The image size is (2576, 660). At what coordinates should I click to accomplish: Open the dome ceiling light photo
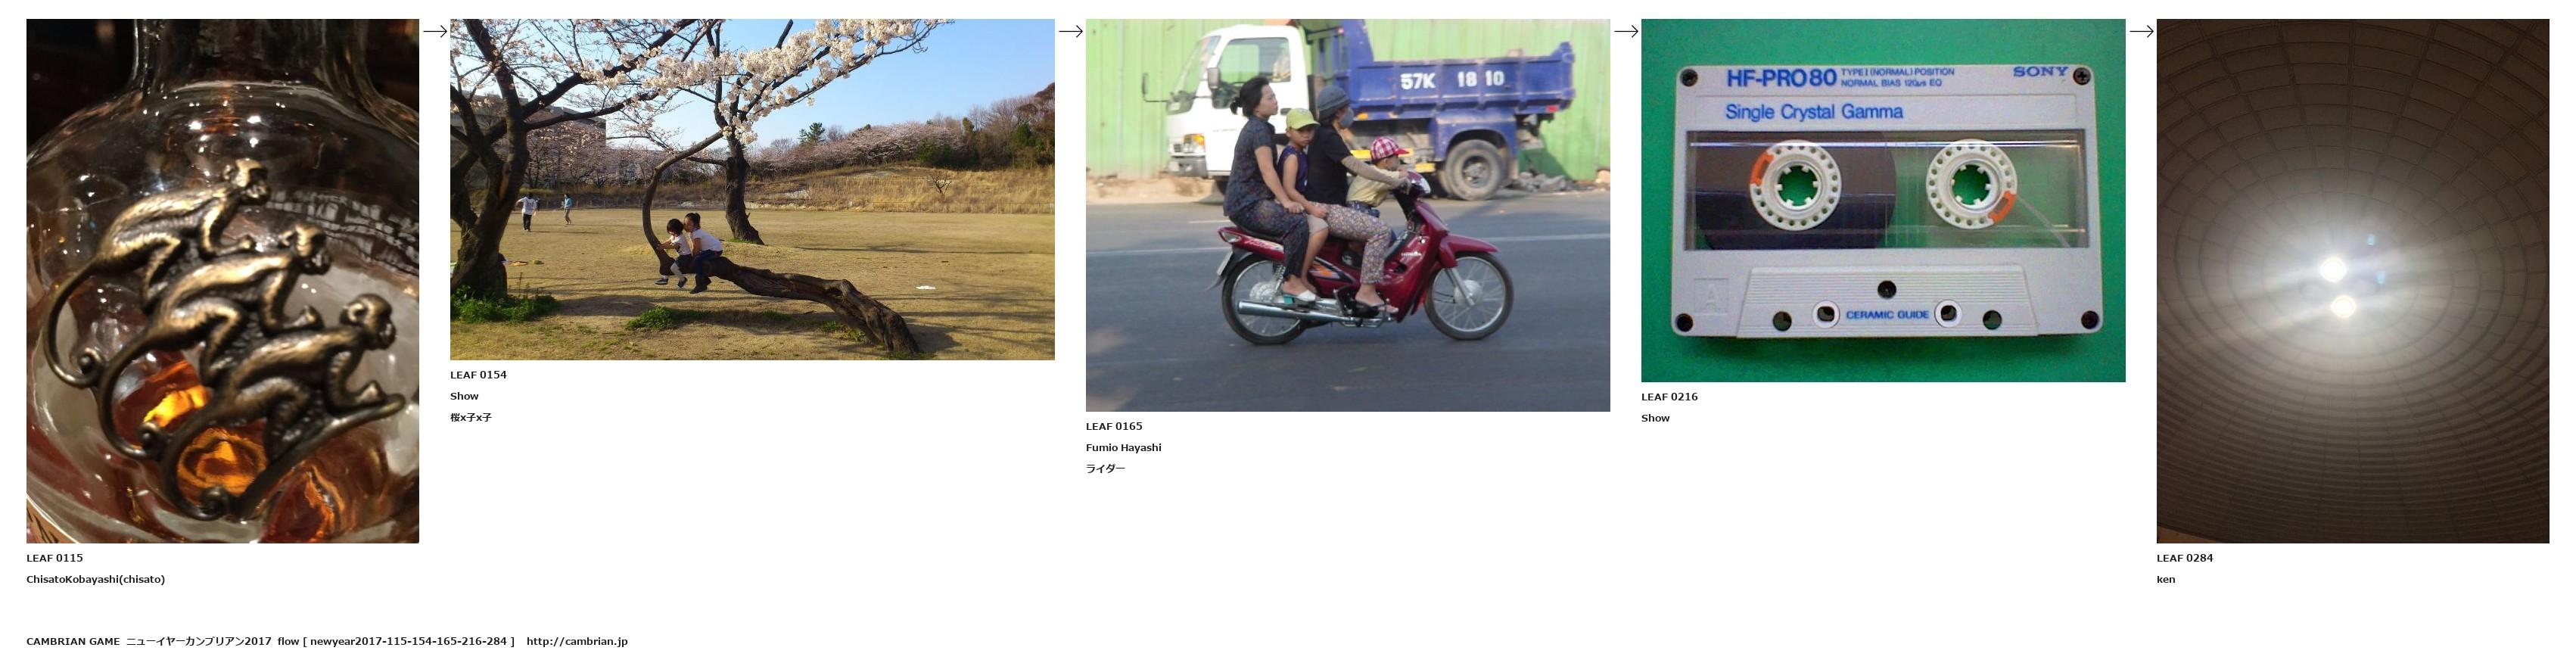click(2353, 281)
